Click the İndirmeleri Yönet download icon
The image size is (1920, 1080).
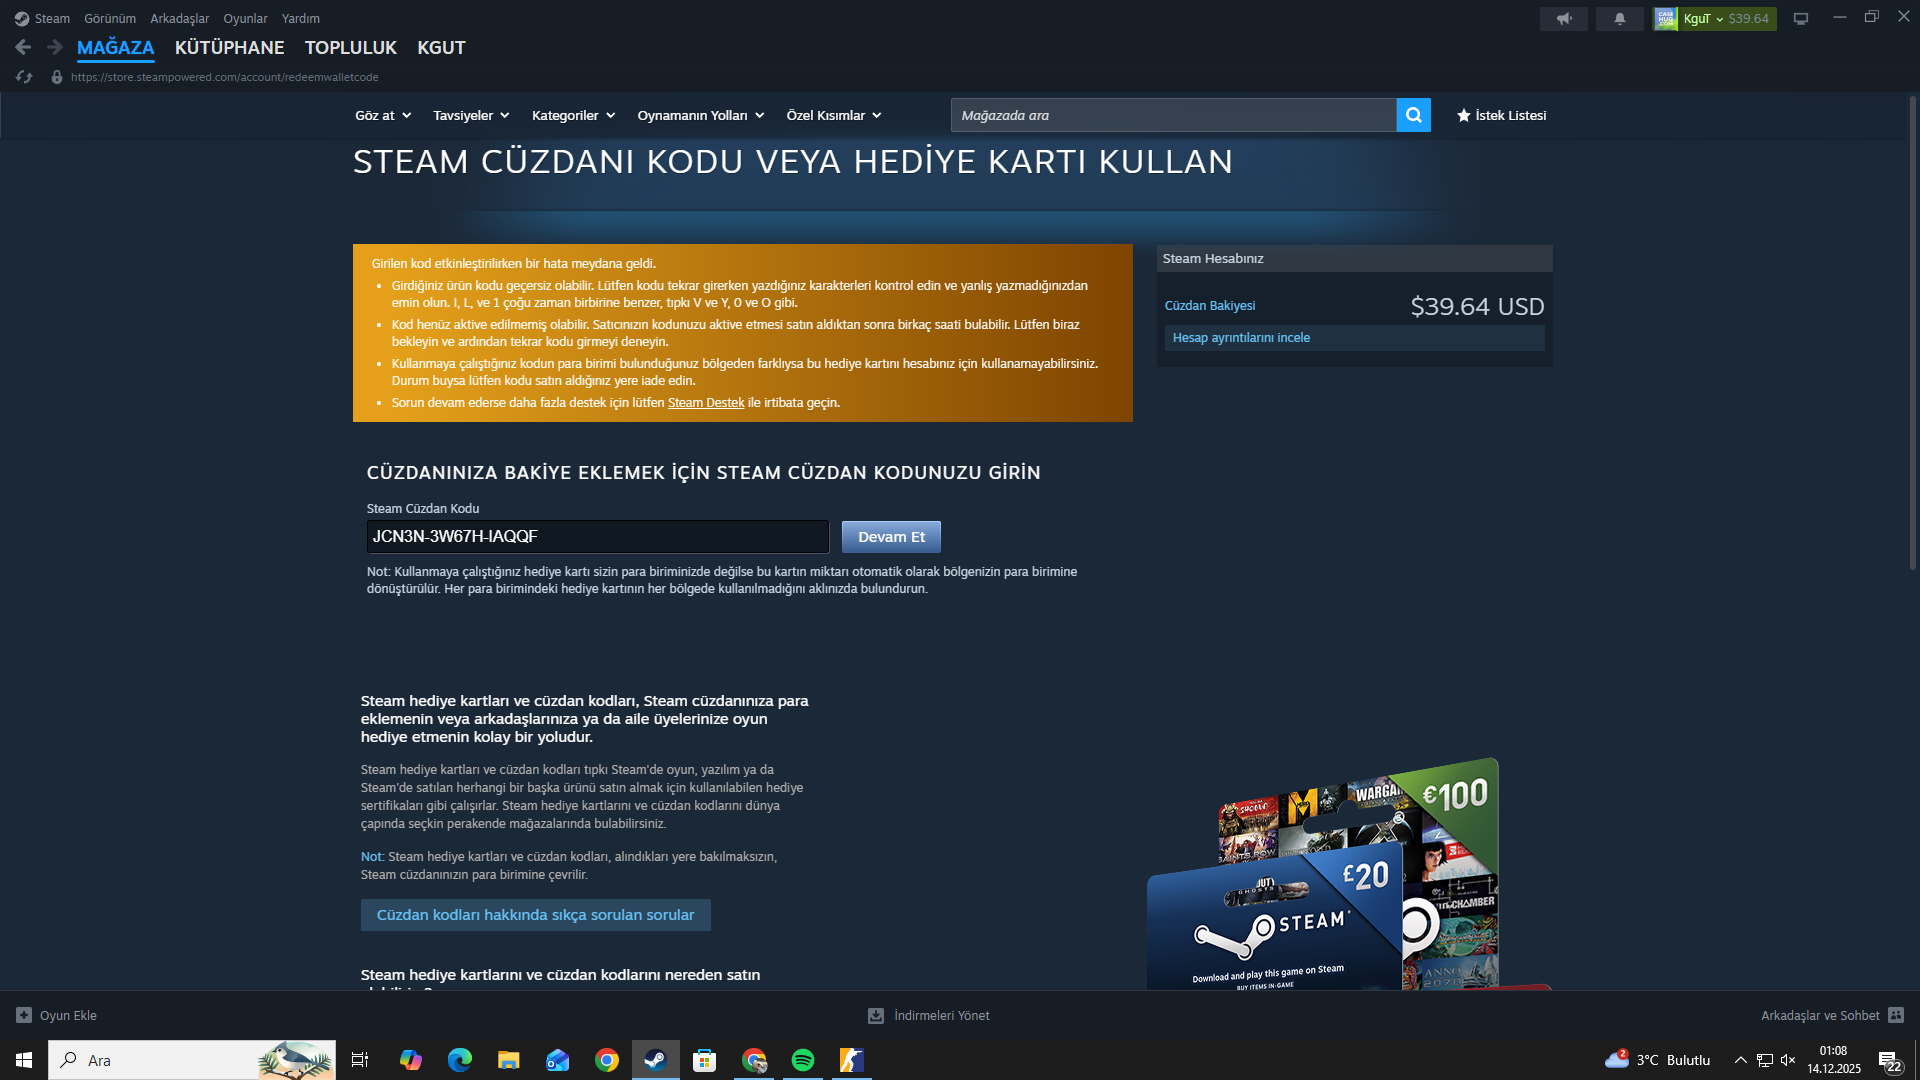point(876,1015)
